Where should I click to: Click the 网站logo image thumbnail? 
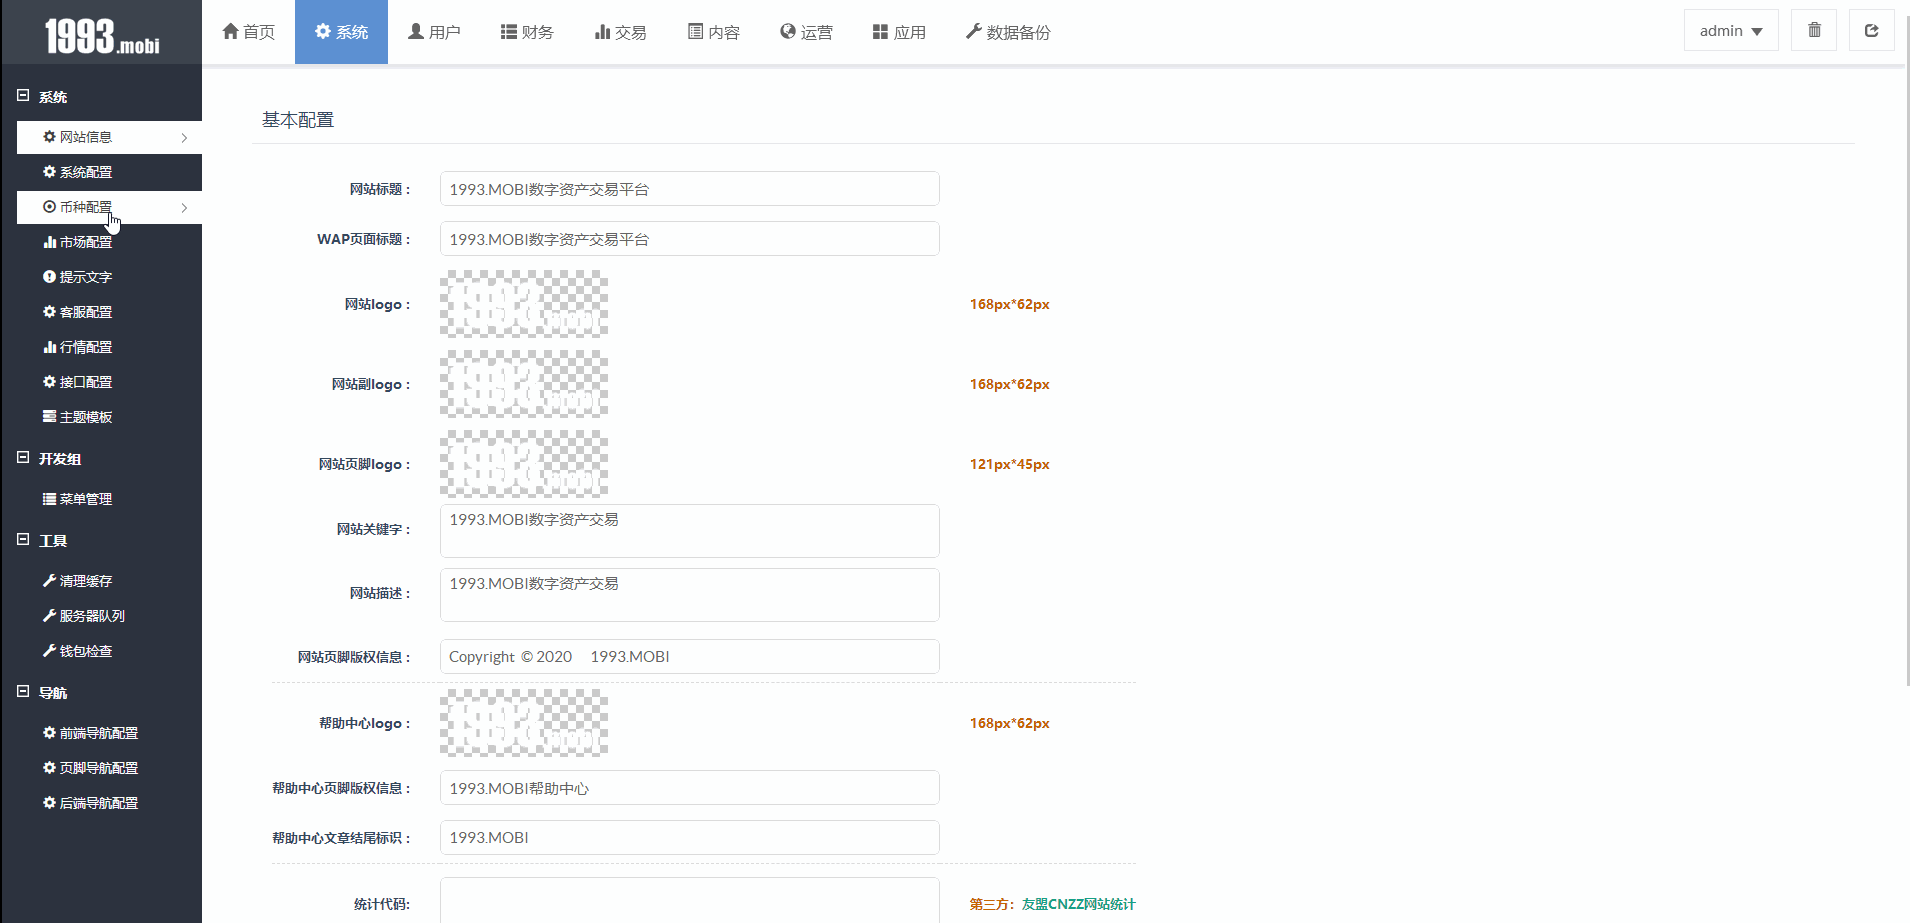[x=524, y=304]
